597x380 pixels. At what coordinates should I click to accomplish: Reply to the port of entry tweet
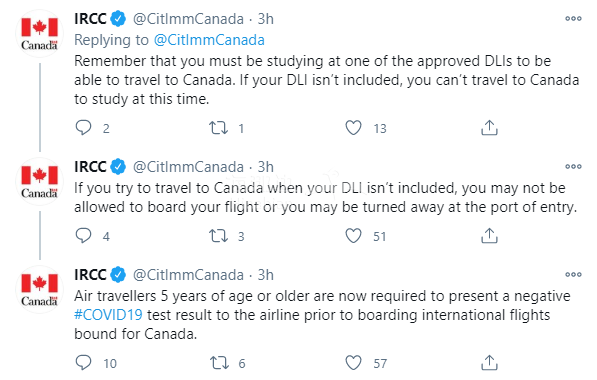[83, 236]
